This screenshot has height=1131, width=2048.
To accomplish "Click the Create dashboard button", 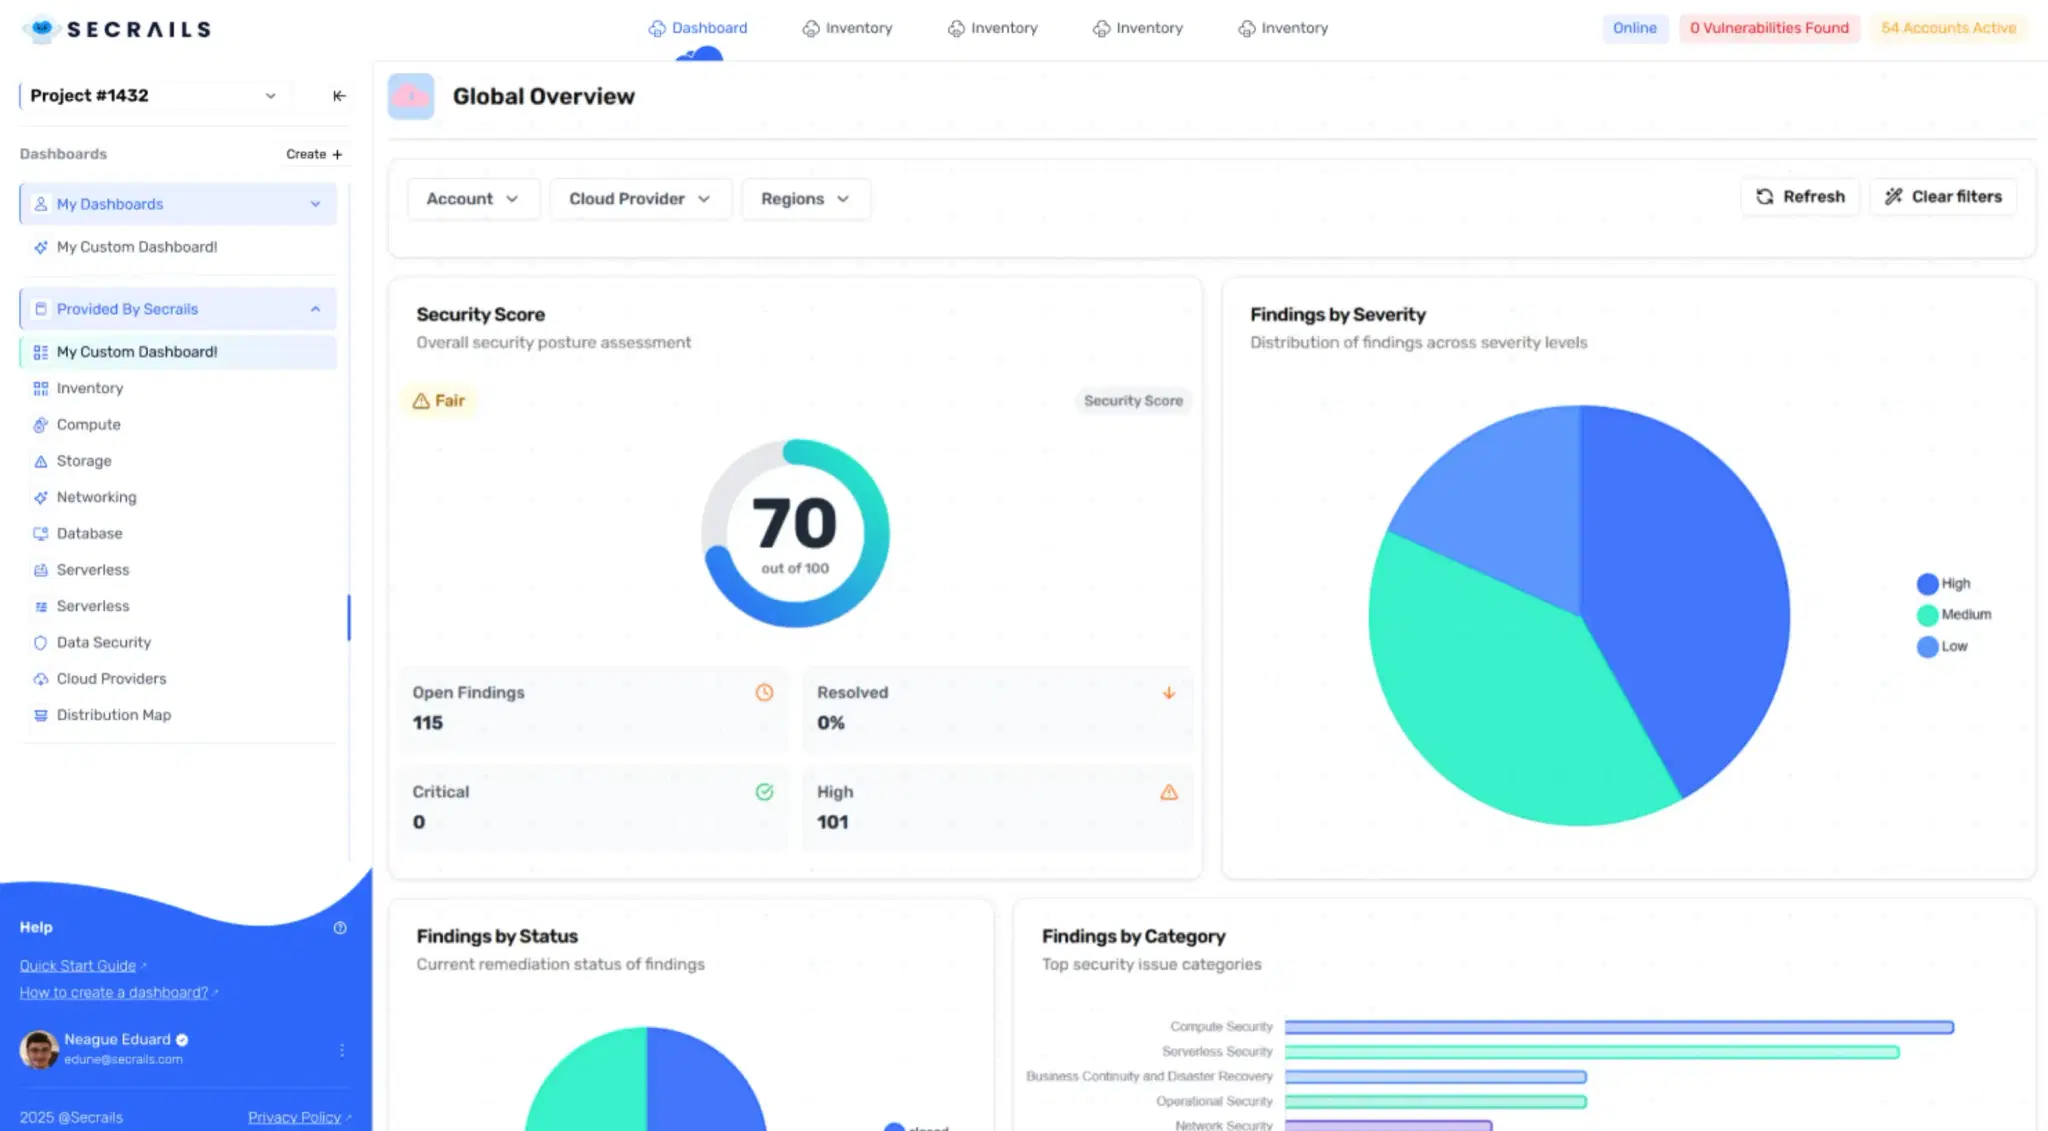I will [314, 155].
